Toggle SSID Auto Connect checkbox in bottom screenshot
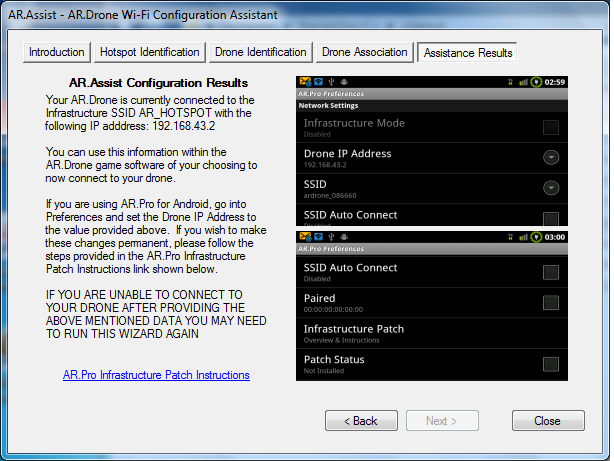Viewport: 614px width, 461px height. tap(551, 272)
